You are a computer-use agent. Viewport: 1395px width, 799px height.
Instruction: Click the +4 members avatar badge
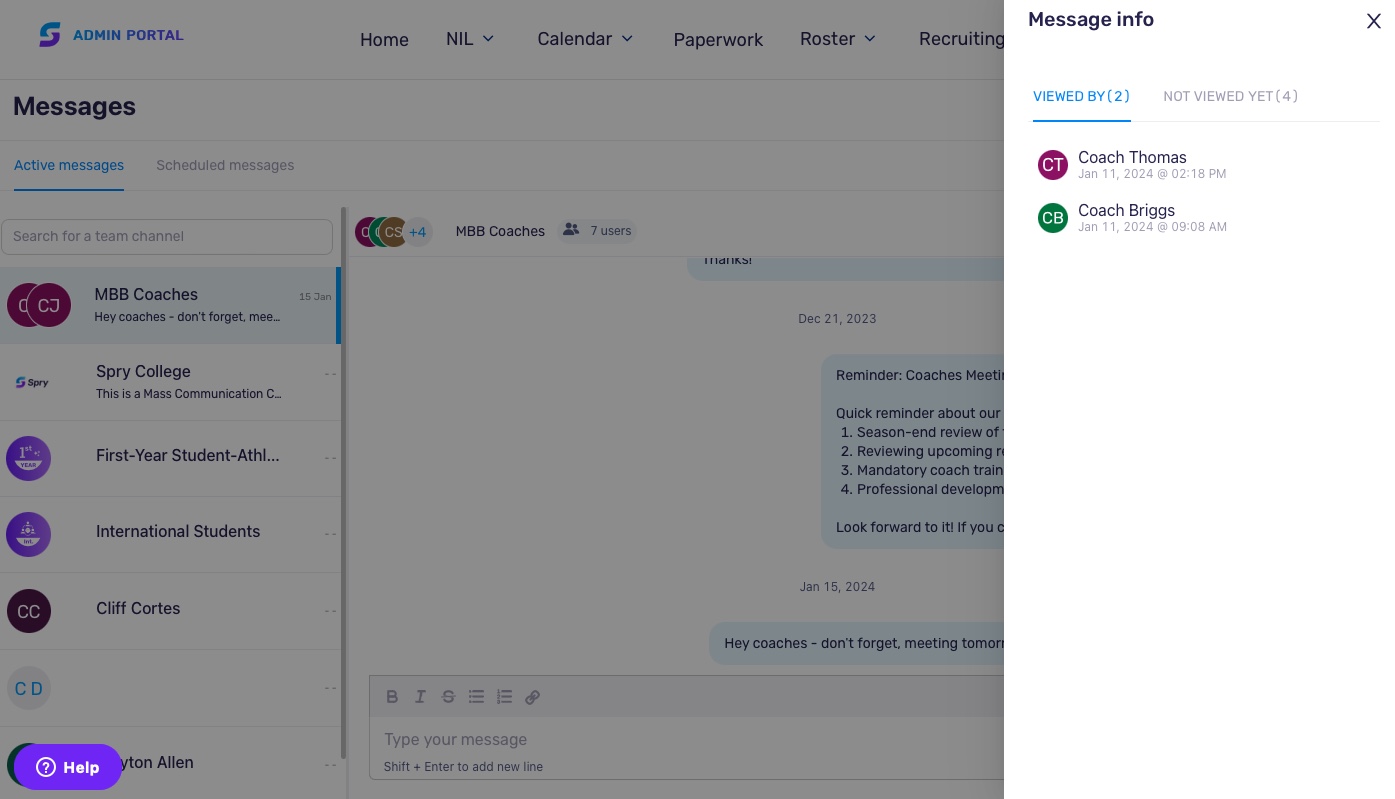pos(417,232)
